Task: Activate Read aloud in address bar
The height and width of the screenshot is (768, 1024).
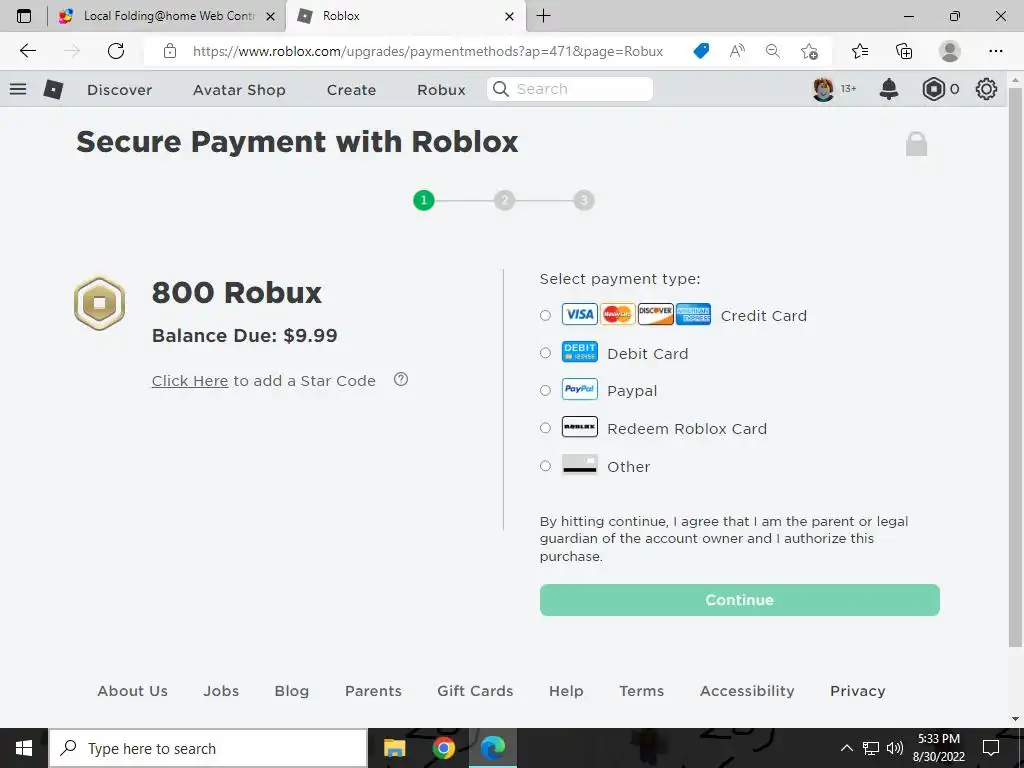Action: pos(737,51)
